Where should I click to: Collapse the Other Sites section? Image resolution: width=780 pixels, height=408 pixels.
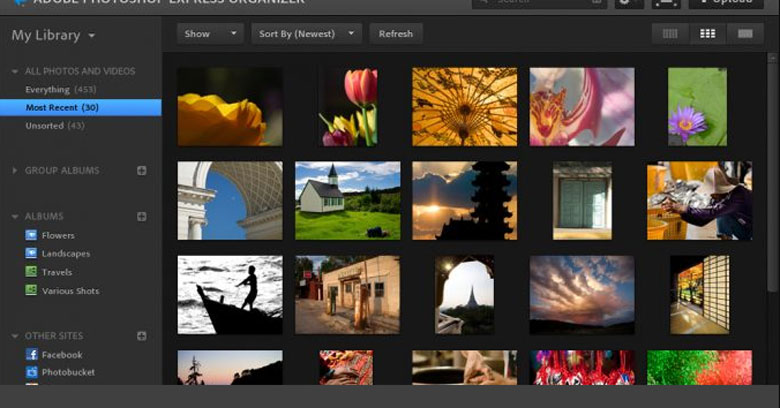pyautogui.click(x=15, y=336)
